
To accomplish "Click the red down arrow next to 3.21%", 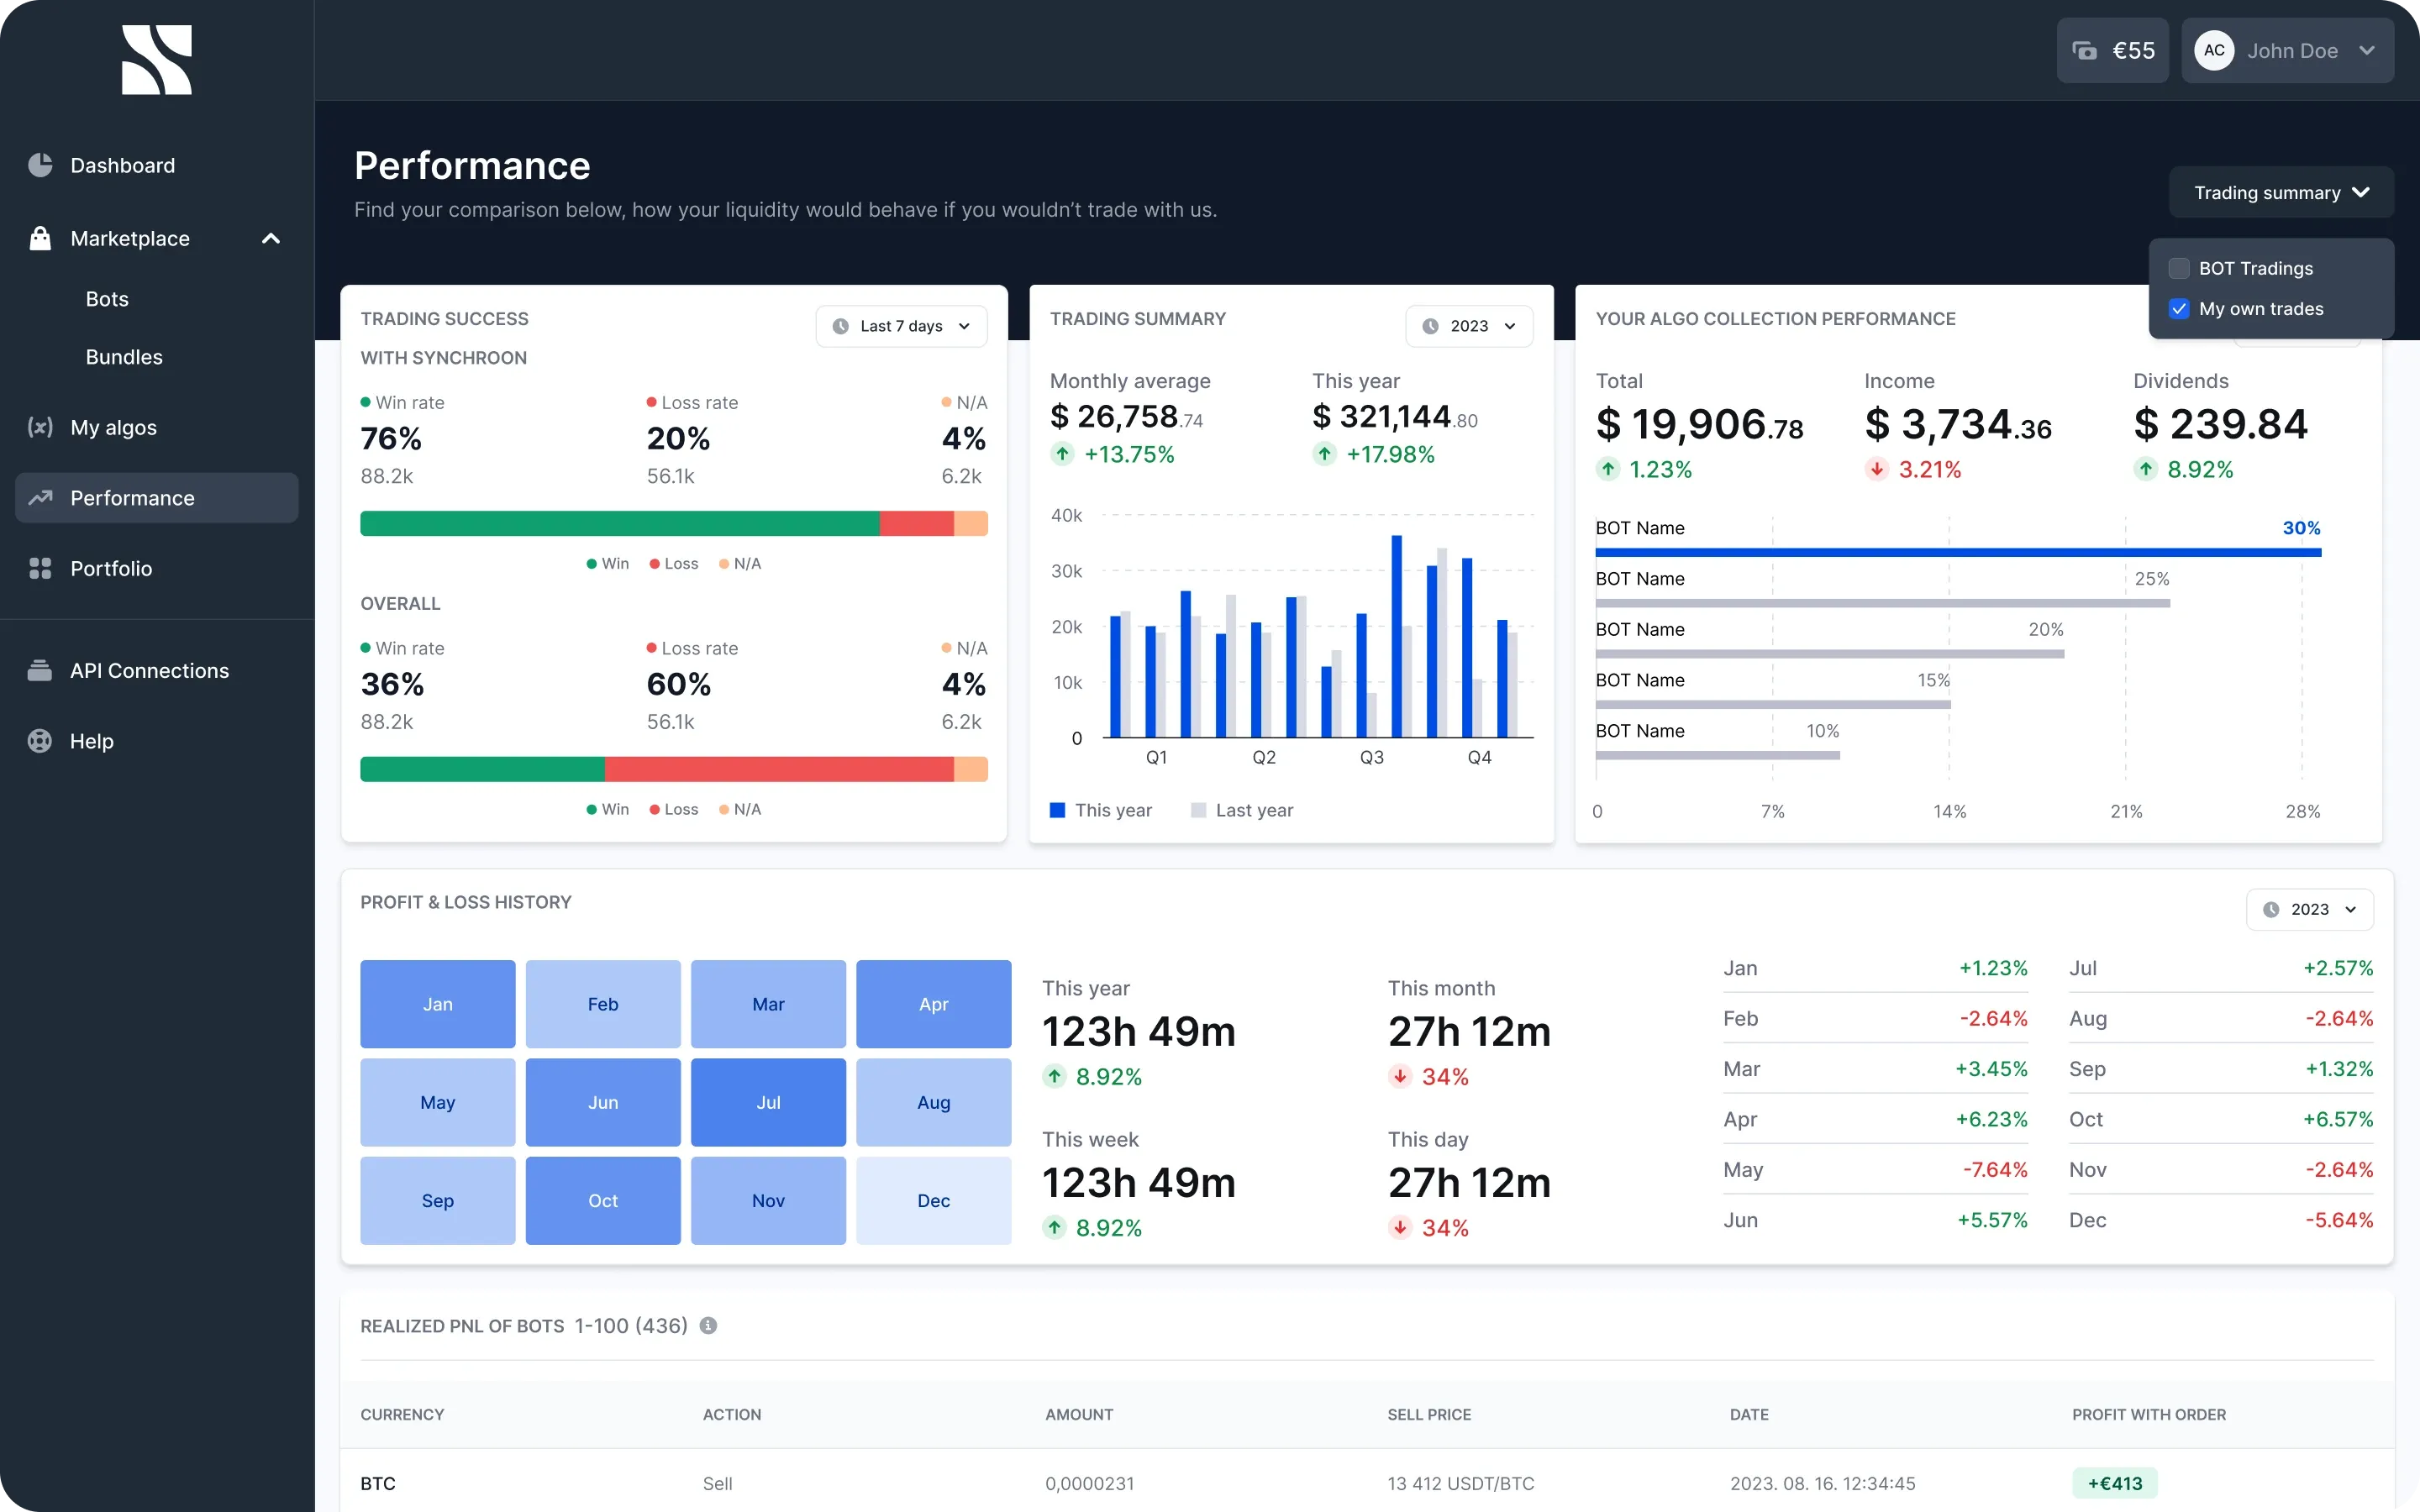I will tap(1877, 469).
